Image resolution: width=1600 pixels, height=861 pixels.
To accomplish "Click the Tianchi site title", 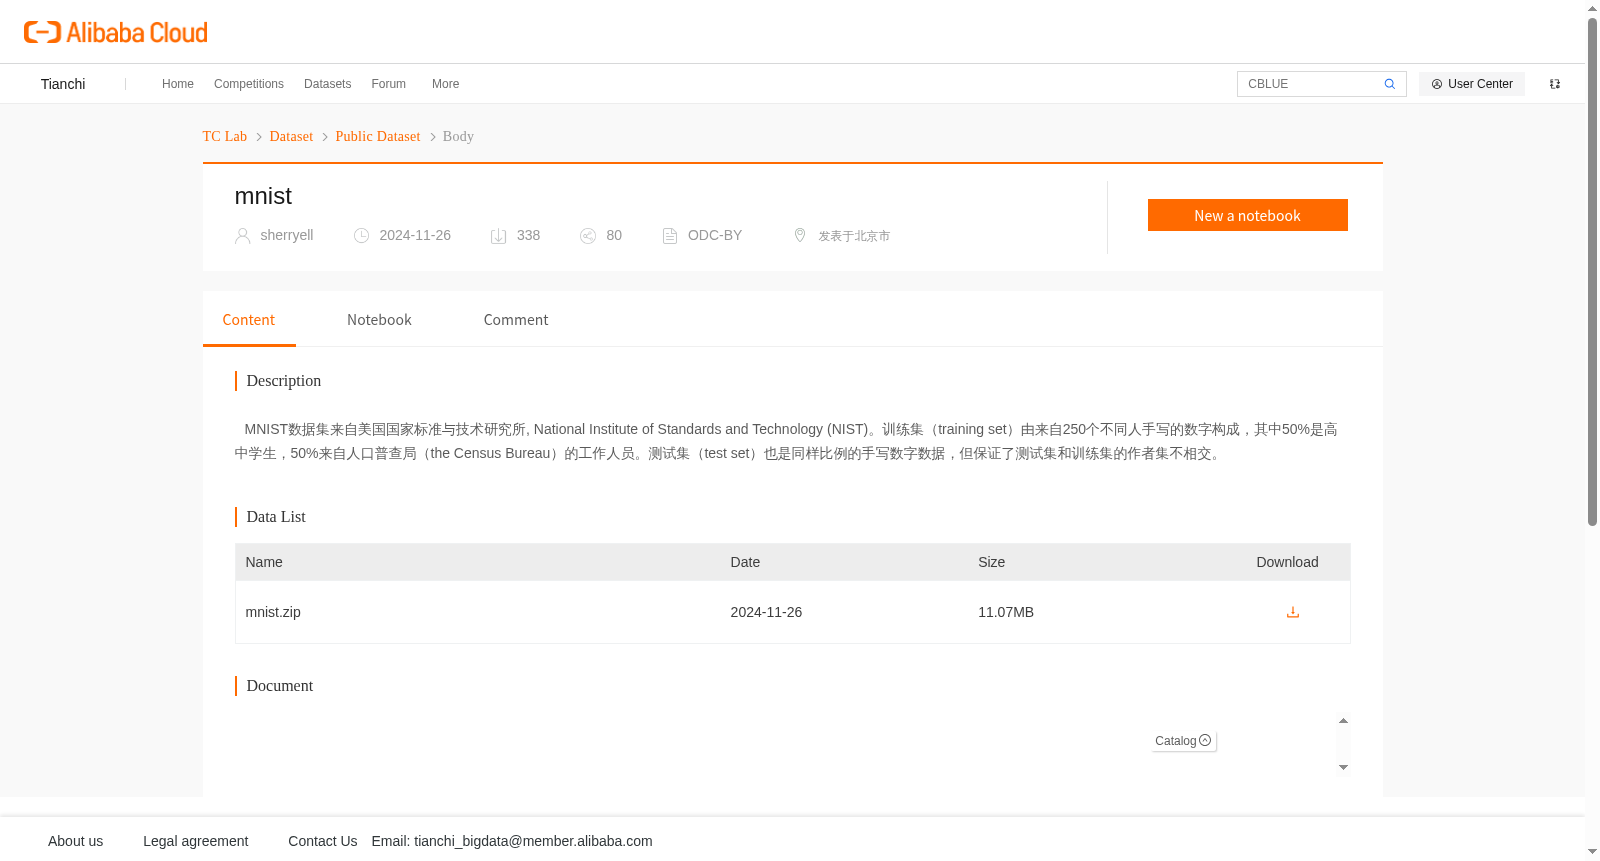I will 63,84.
